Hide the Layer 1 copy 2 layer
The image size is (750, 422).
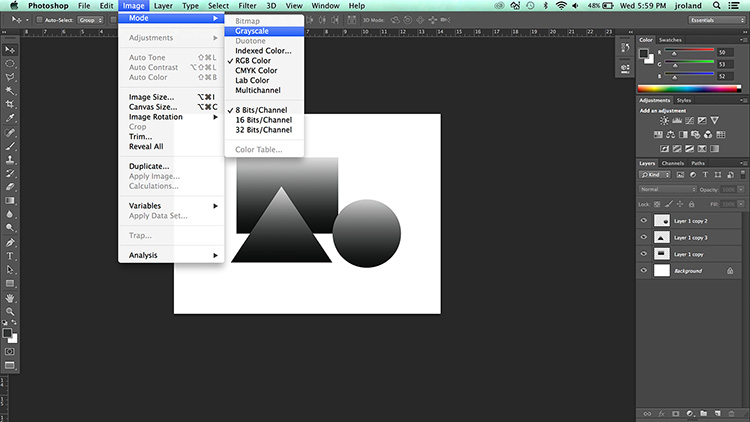point(644,221)
